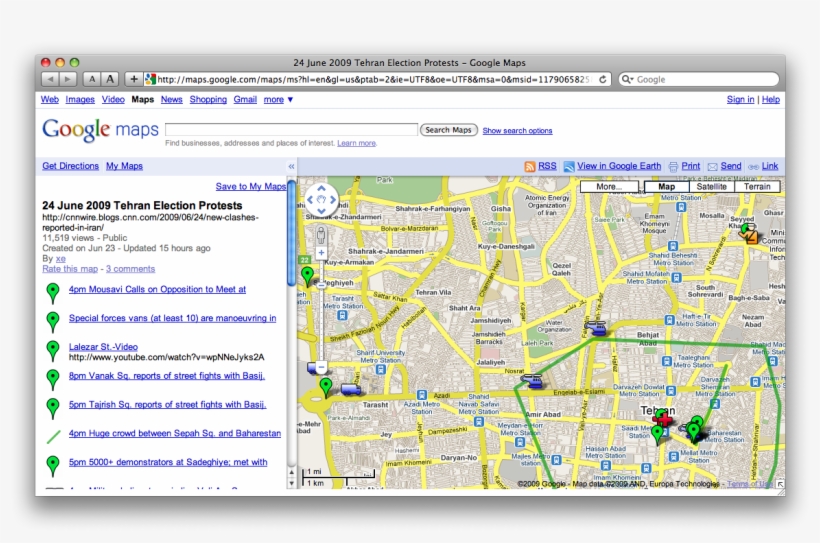Click Sign in link
Image resolution: width=820 pixels, height=543 pixels.
(740, 99)
